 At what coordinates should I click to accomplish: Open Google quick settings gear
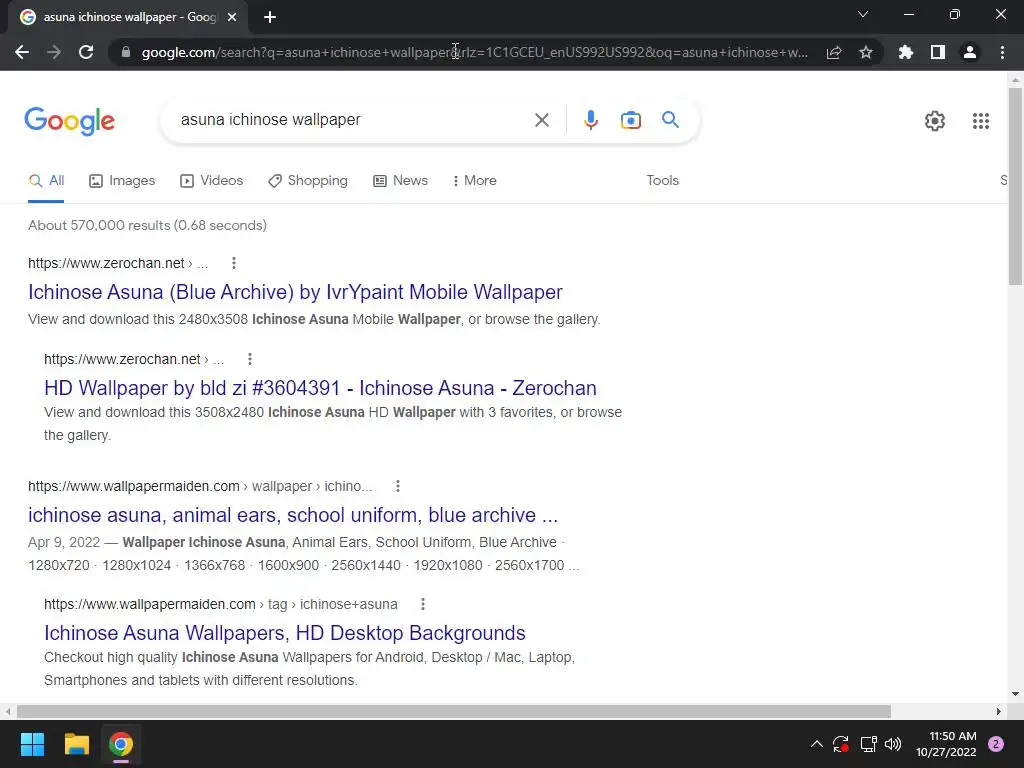click(x=935, y=121)
